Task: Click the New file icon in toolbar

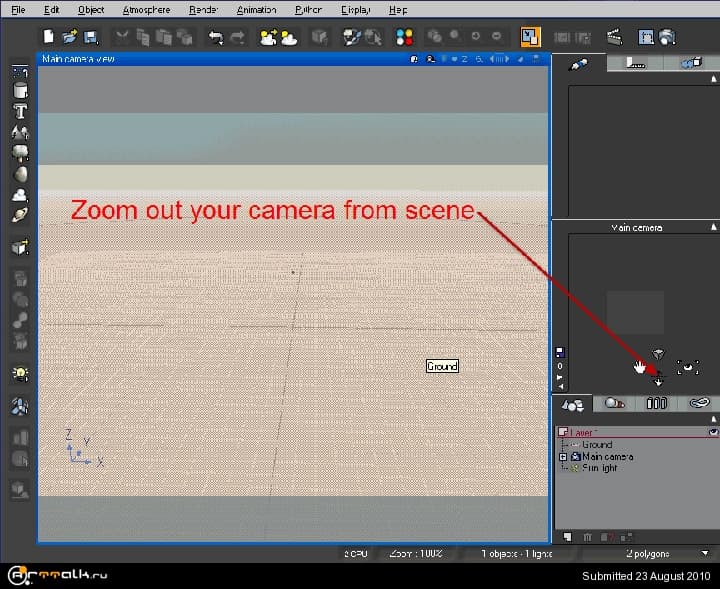Action: point(49,37)
